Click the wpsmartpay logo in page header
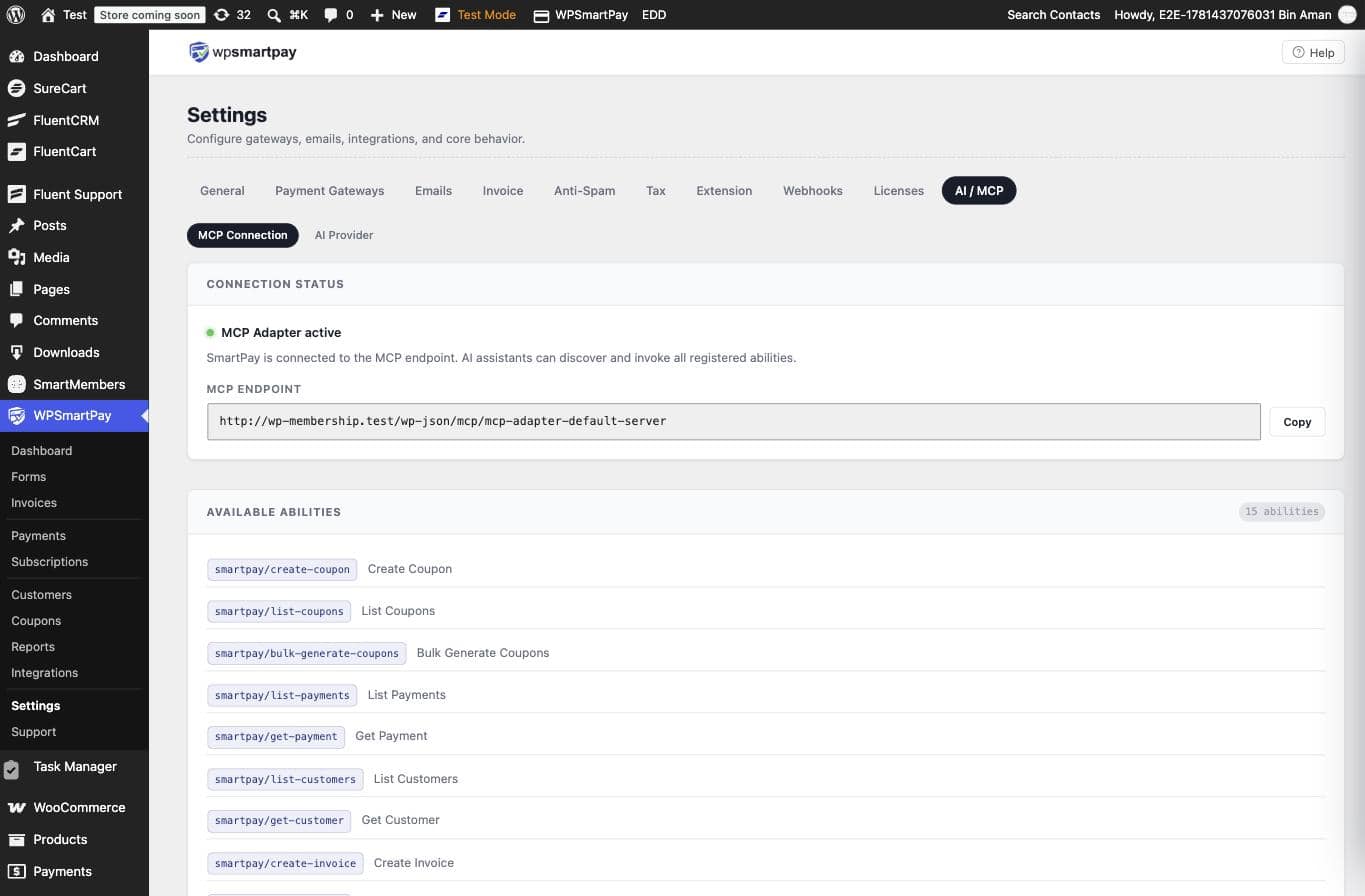Screen dimensions: 1365x896 point(243,52)
